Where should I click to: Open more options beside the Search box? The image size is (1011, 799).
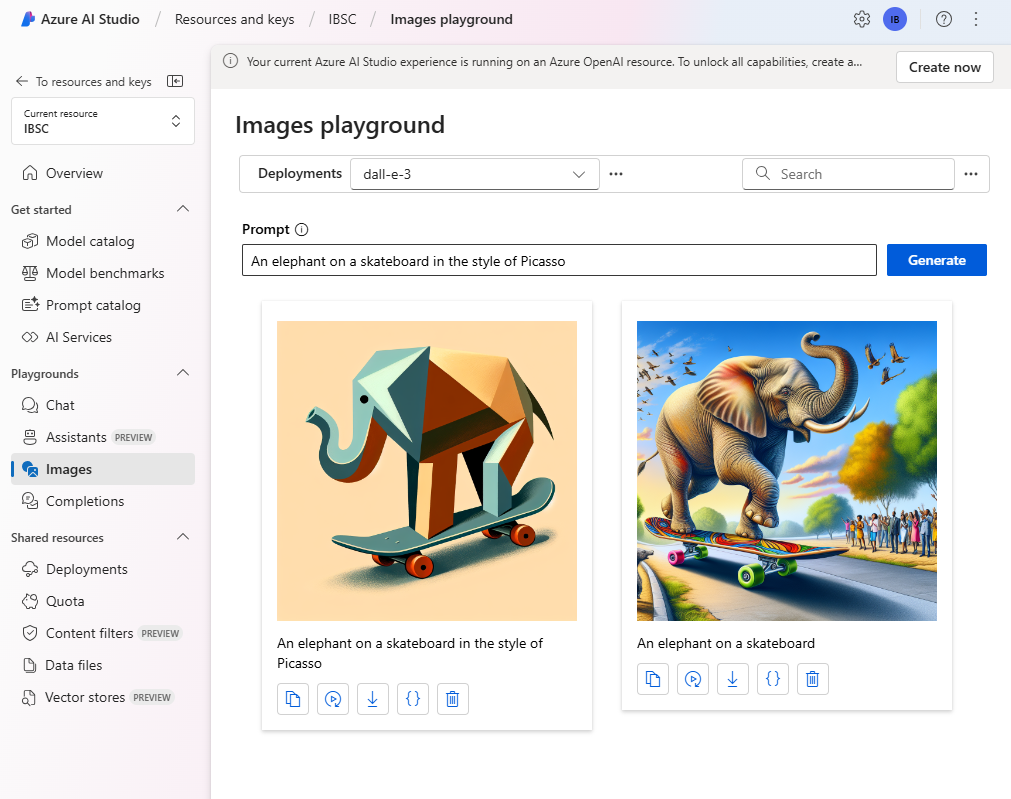click(971, 174)
